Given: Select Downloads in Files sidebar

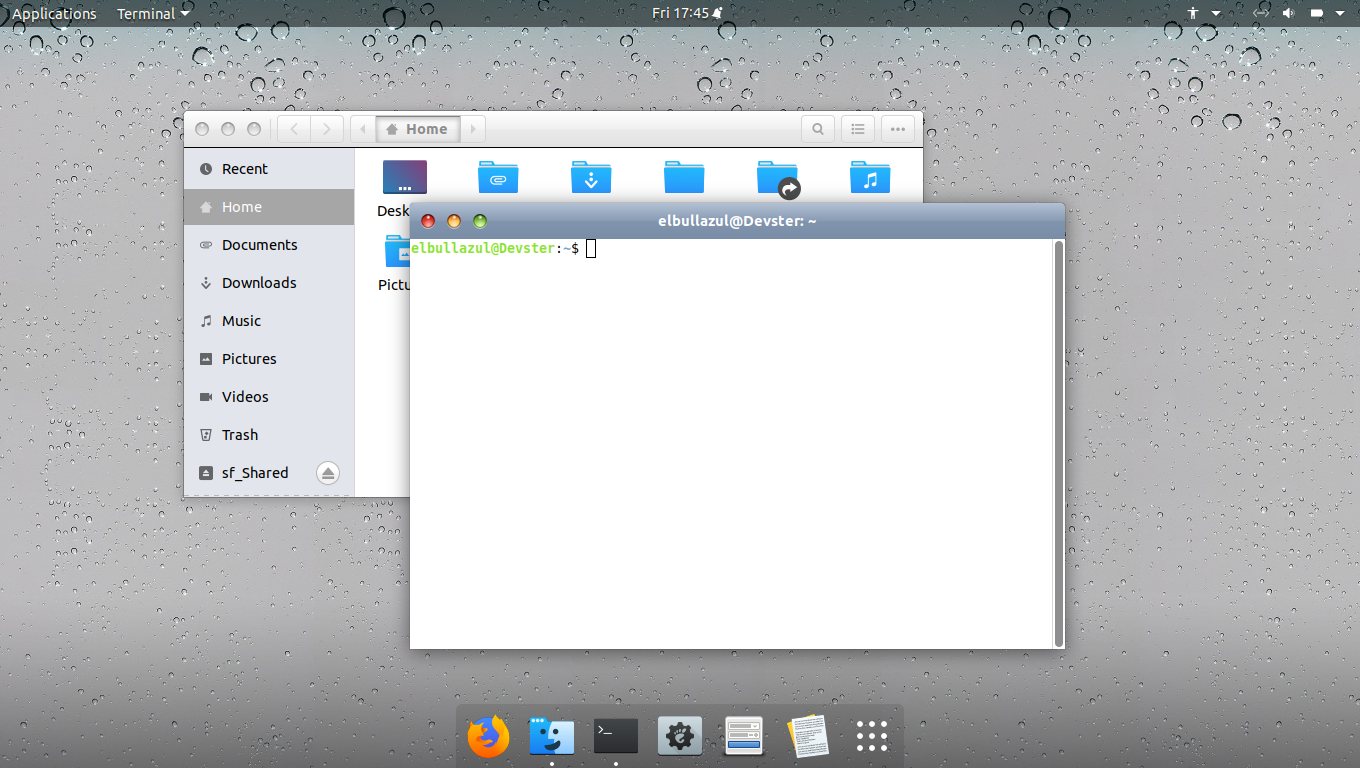Looking at the screenshot, I should pyautogui.click(x=269, y=283).
